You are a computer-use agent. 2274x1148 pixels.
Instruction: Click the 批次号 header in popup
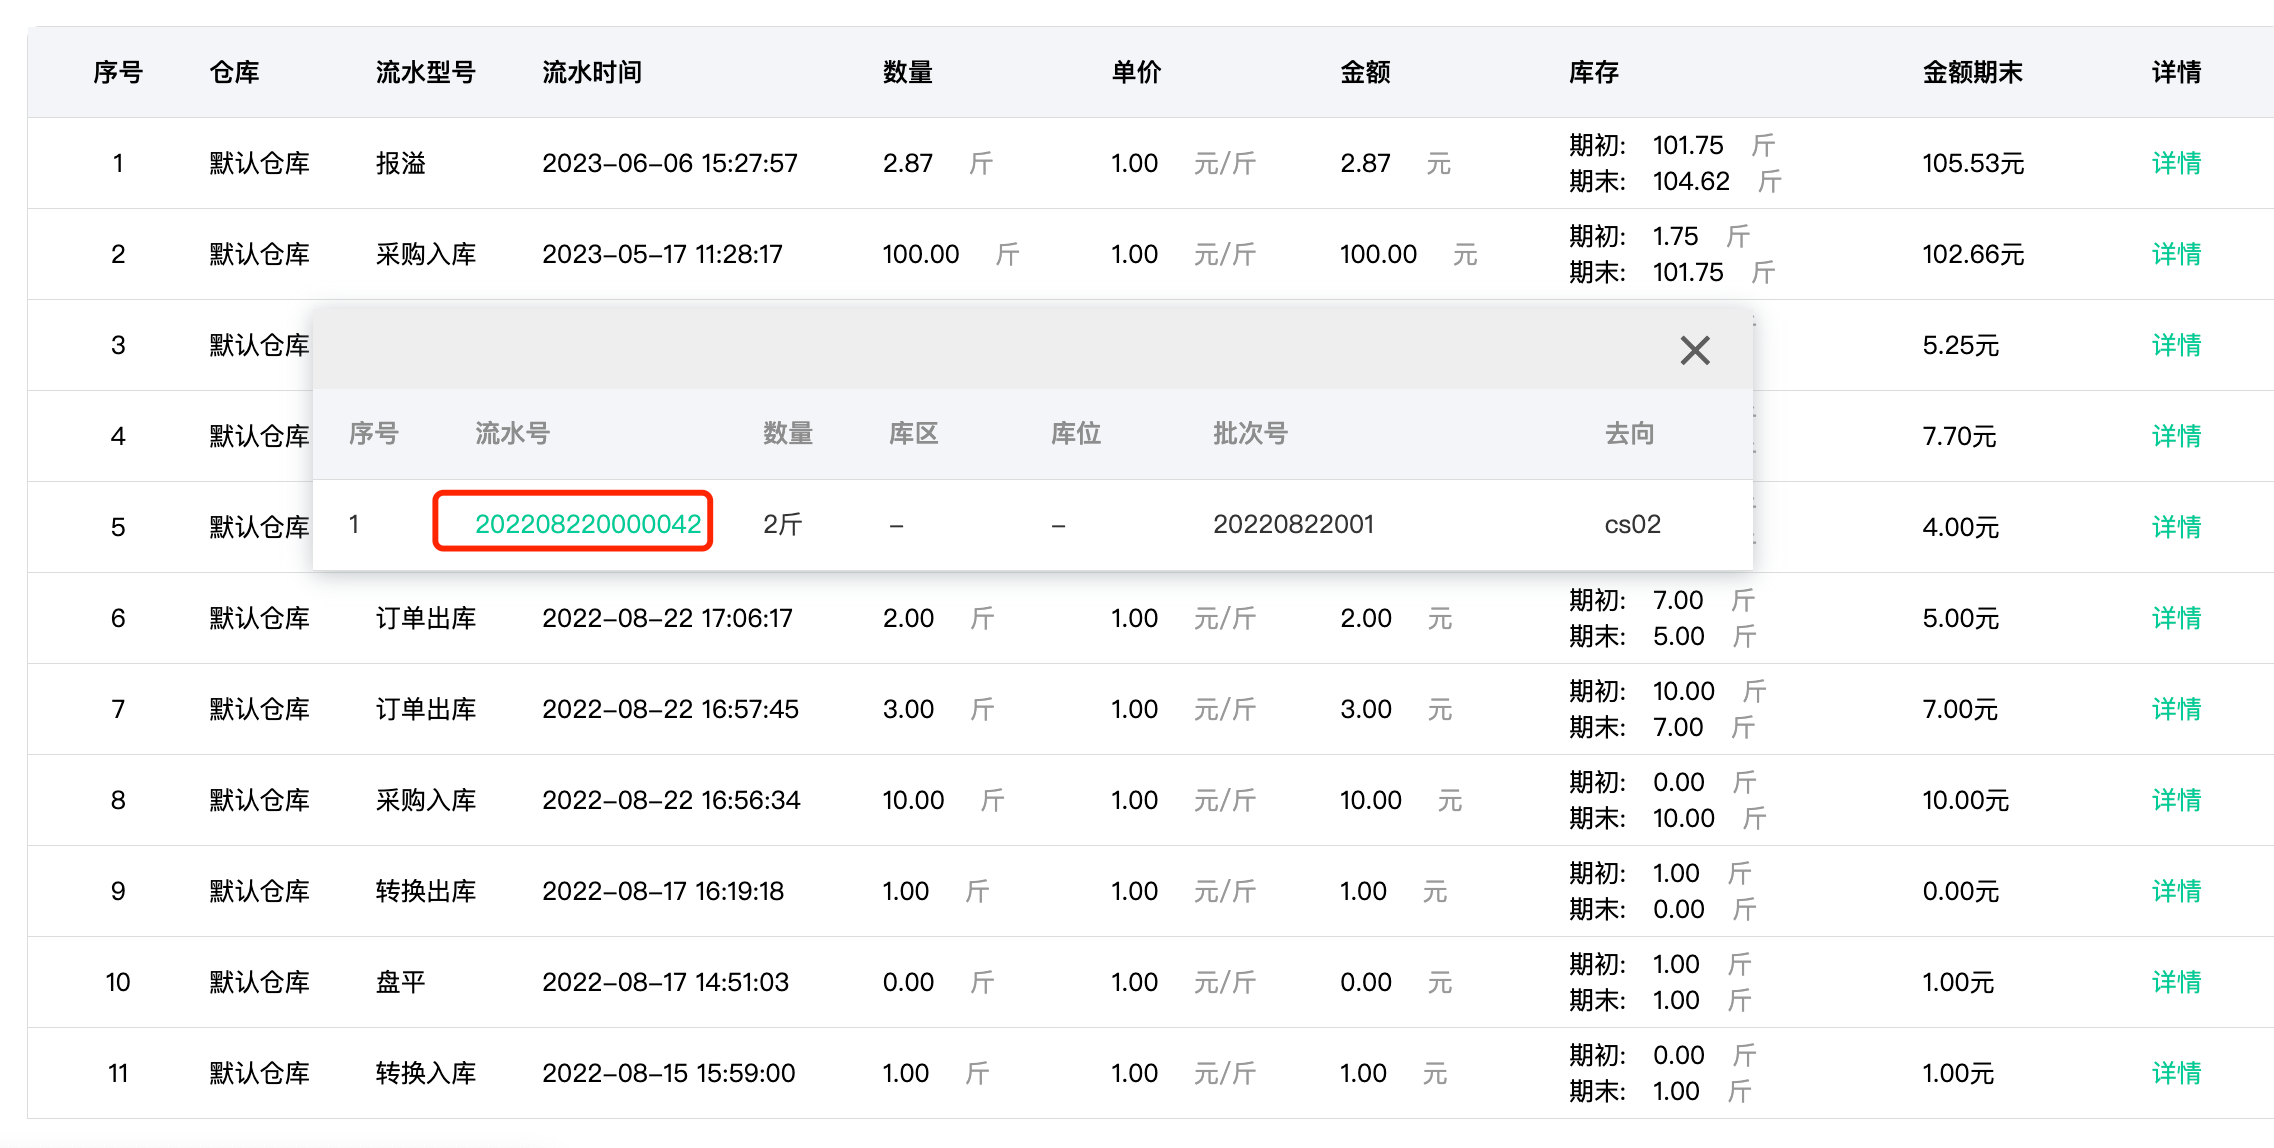tap(1250, 433)
